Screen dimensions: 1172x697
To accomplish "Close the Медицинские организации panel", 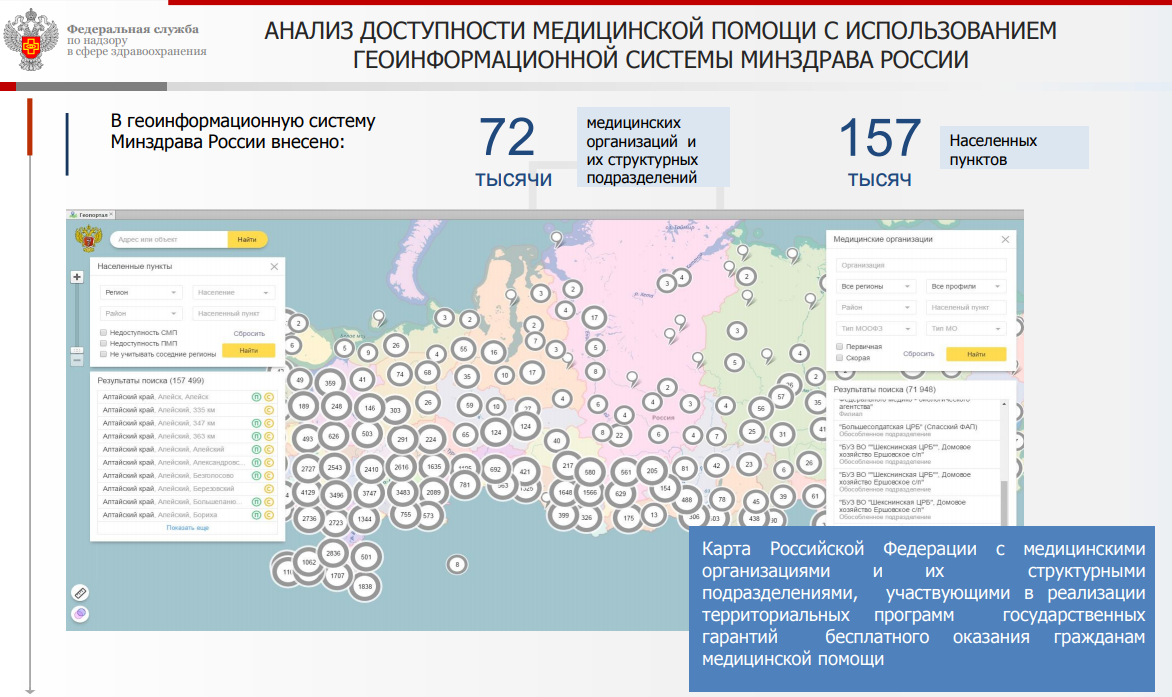I will [x=1005, y=240].
